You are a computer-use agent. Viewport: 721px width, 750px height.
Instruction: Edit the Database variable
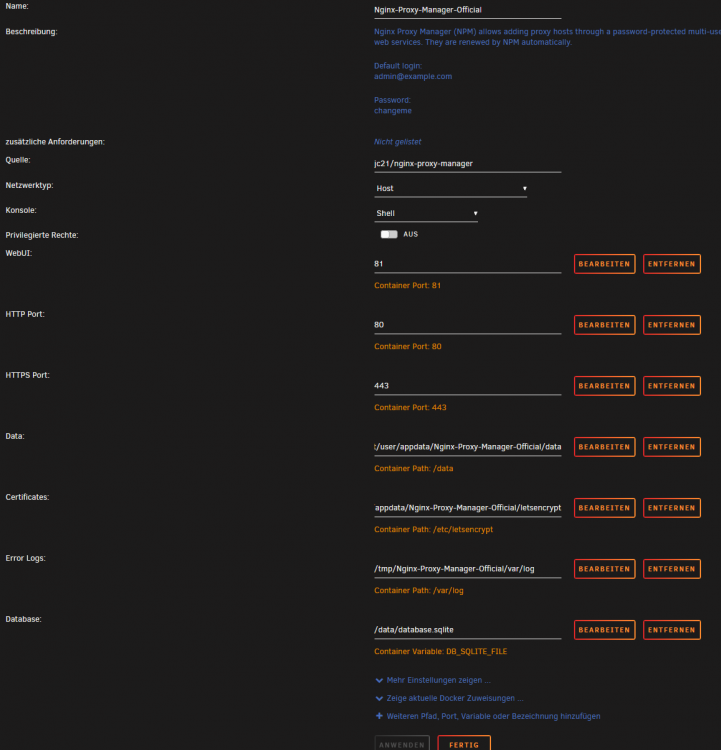pyautogui.click(x=604, y=630)
